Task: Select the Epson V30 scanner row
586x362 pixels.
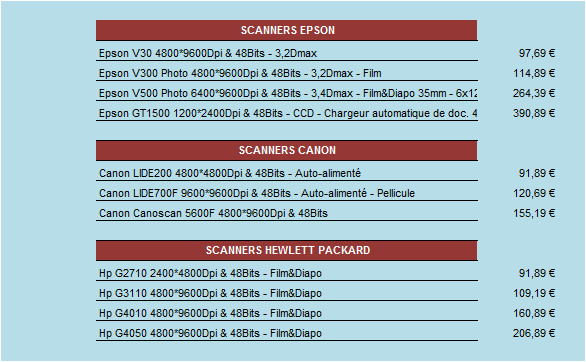Action: pyautogui.click(x=287, y=53)
